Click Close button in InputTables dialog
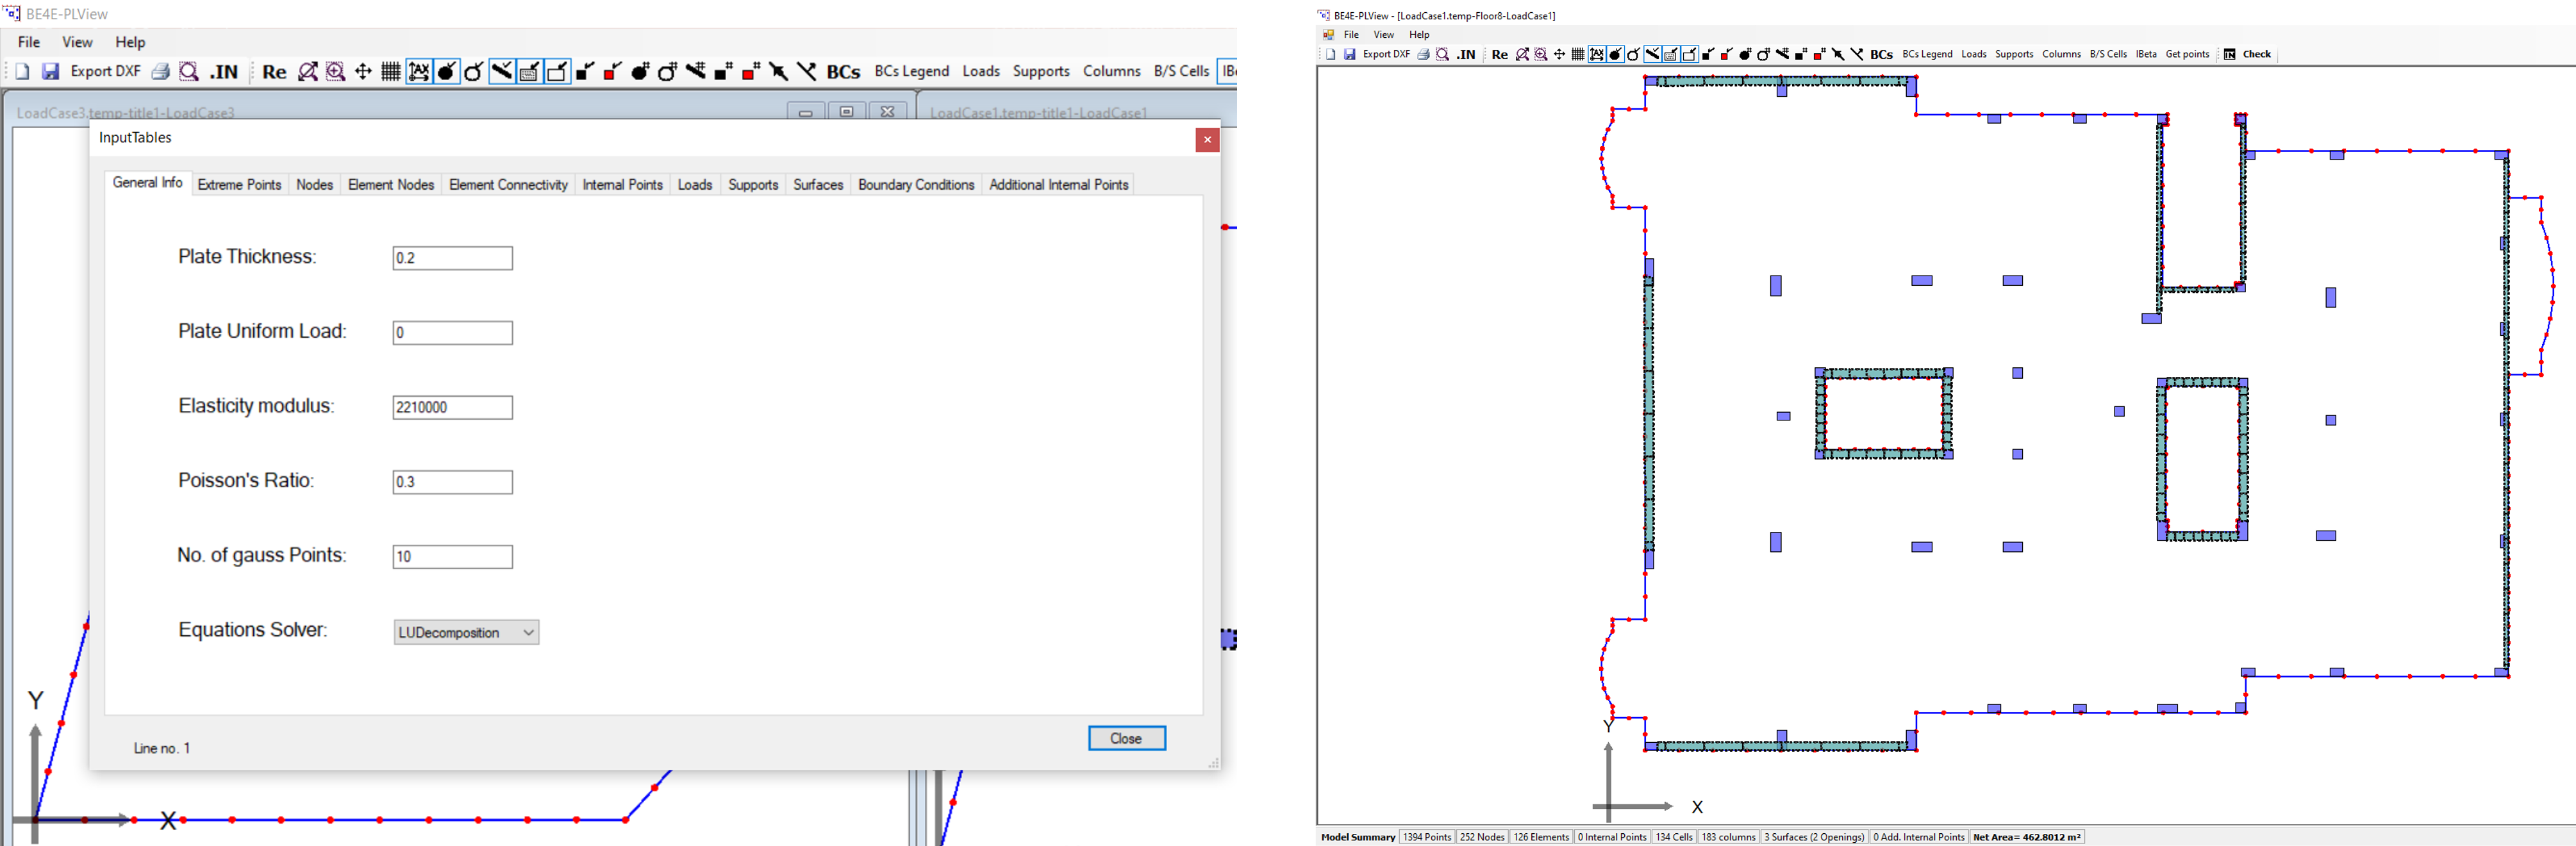The height and width of the screenshot is (846, 2576). pyautogui.click(x=1127, y=738)
